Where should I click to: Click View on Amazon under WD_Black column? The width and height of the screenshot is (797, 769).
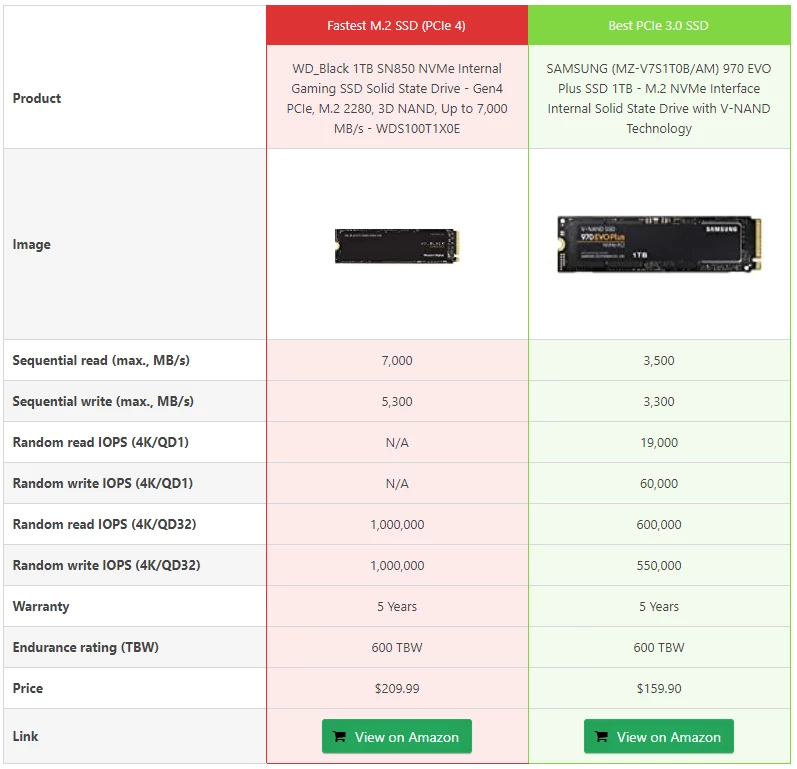pyautogui.click(x=396, y=736)
